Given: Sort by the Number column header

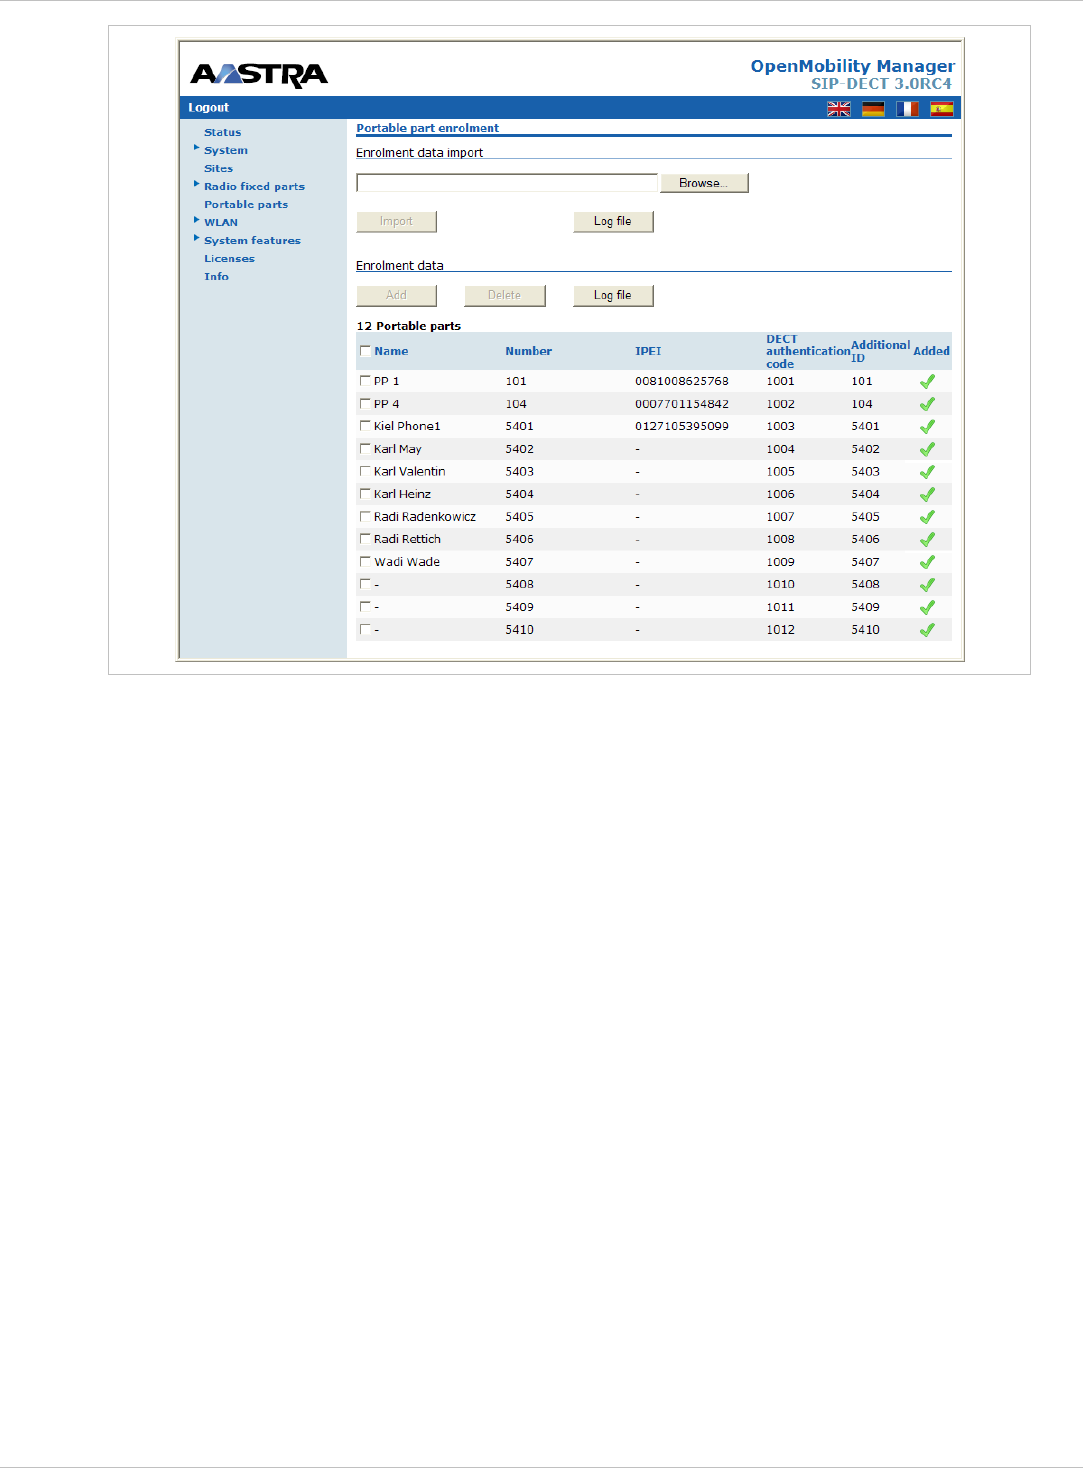Looking at the screenshot, I should [x=528, y=351].
